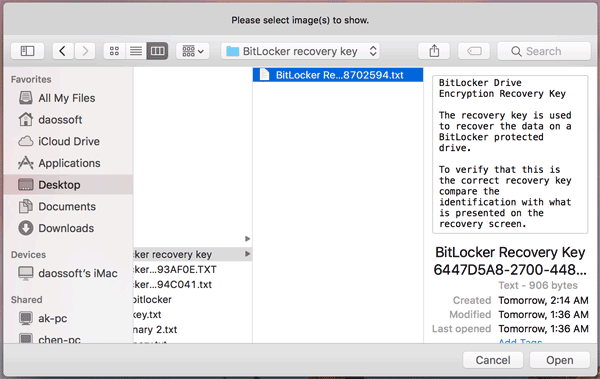
Task: Click the Cancel button
Action: click(493, 360)
